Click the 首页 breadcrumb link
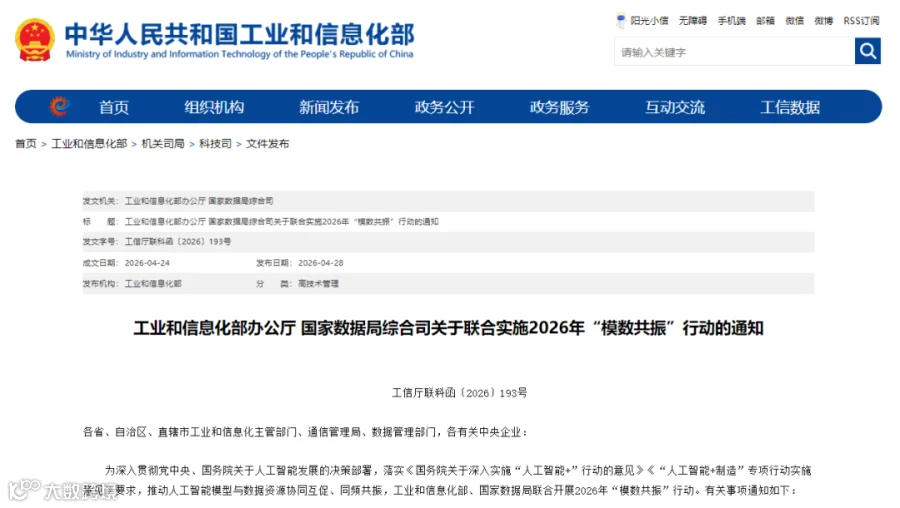The image size is (900, 508). 26,144
